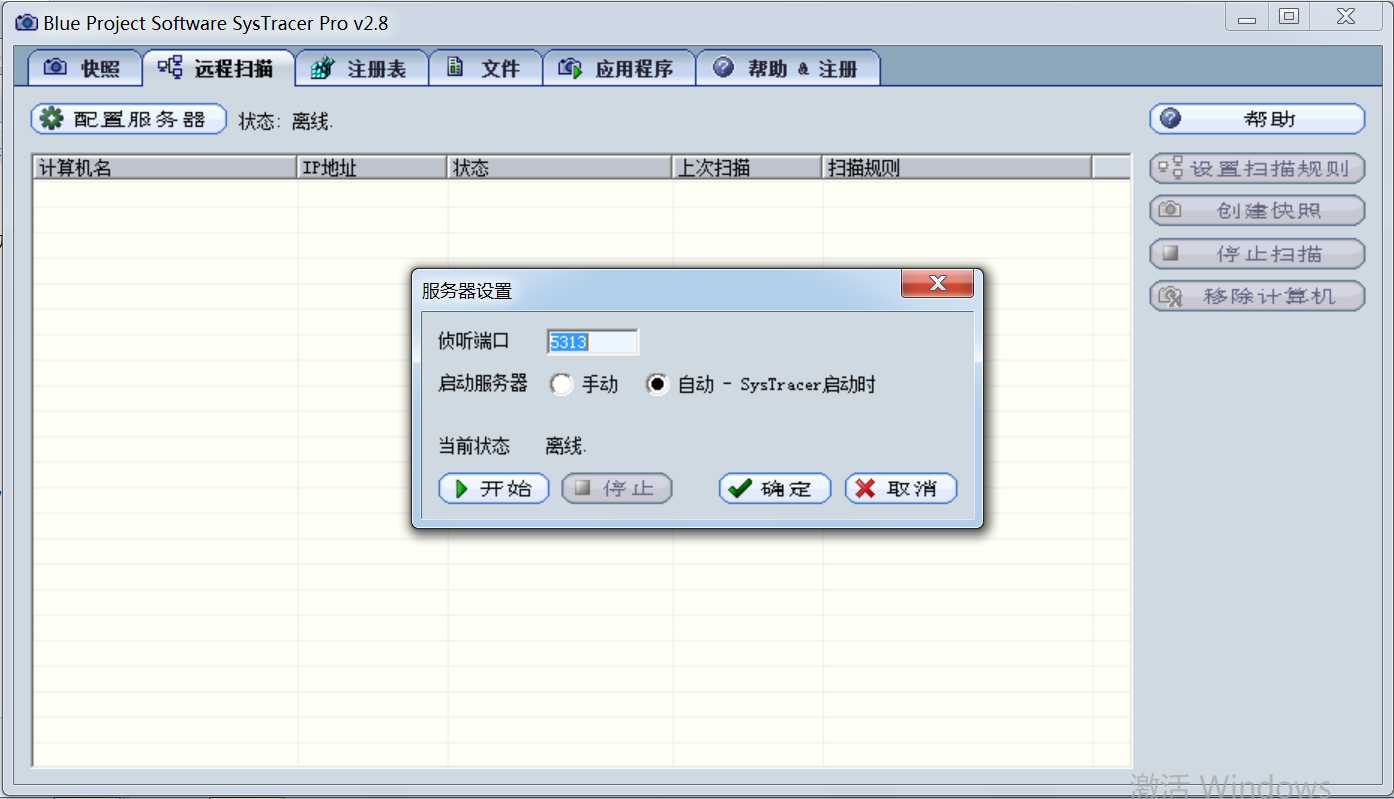Close the 服务器设置 dialog with red X
This screenshot has height=799, width=1394.
point(937,284)
